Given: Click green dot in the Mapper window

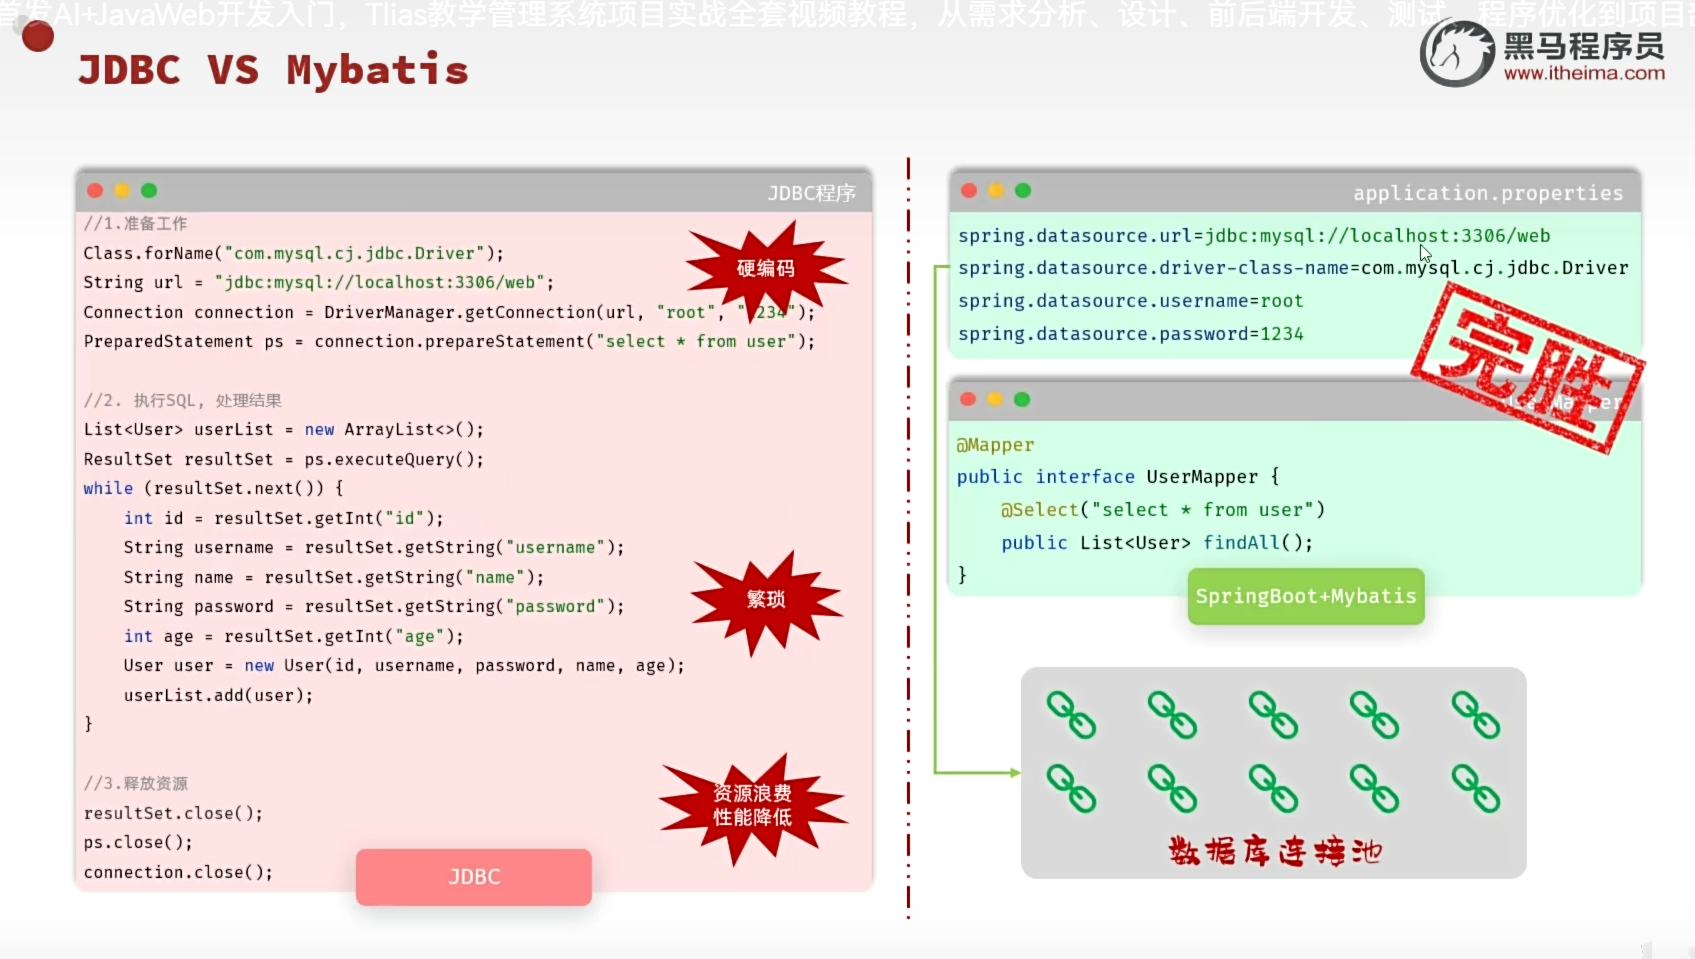Looking at the screenshot, I should [1022, 399].
